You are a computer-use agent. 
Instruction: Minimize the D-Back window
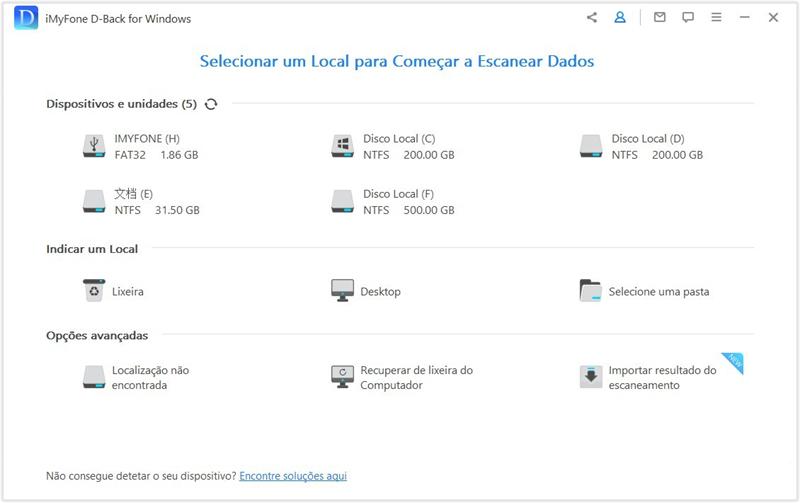(x=744, y=18)
